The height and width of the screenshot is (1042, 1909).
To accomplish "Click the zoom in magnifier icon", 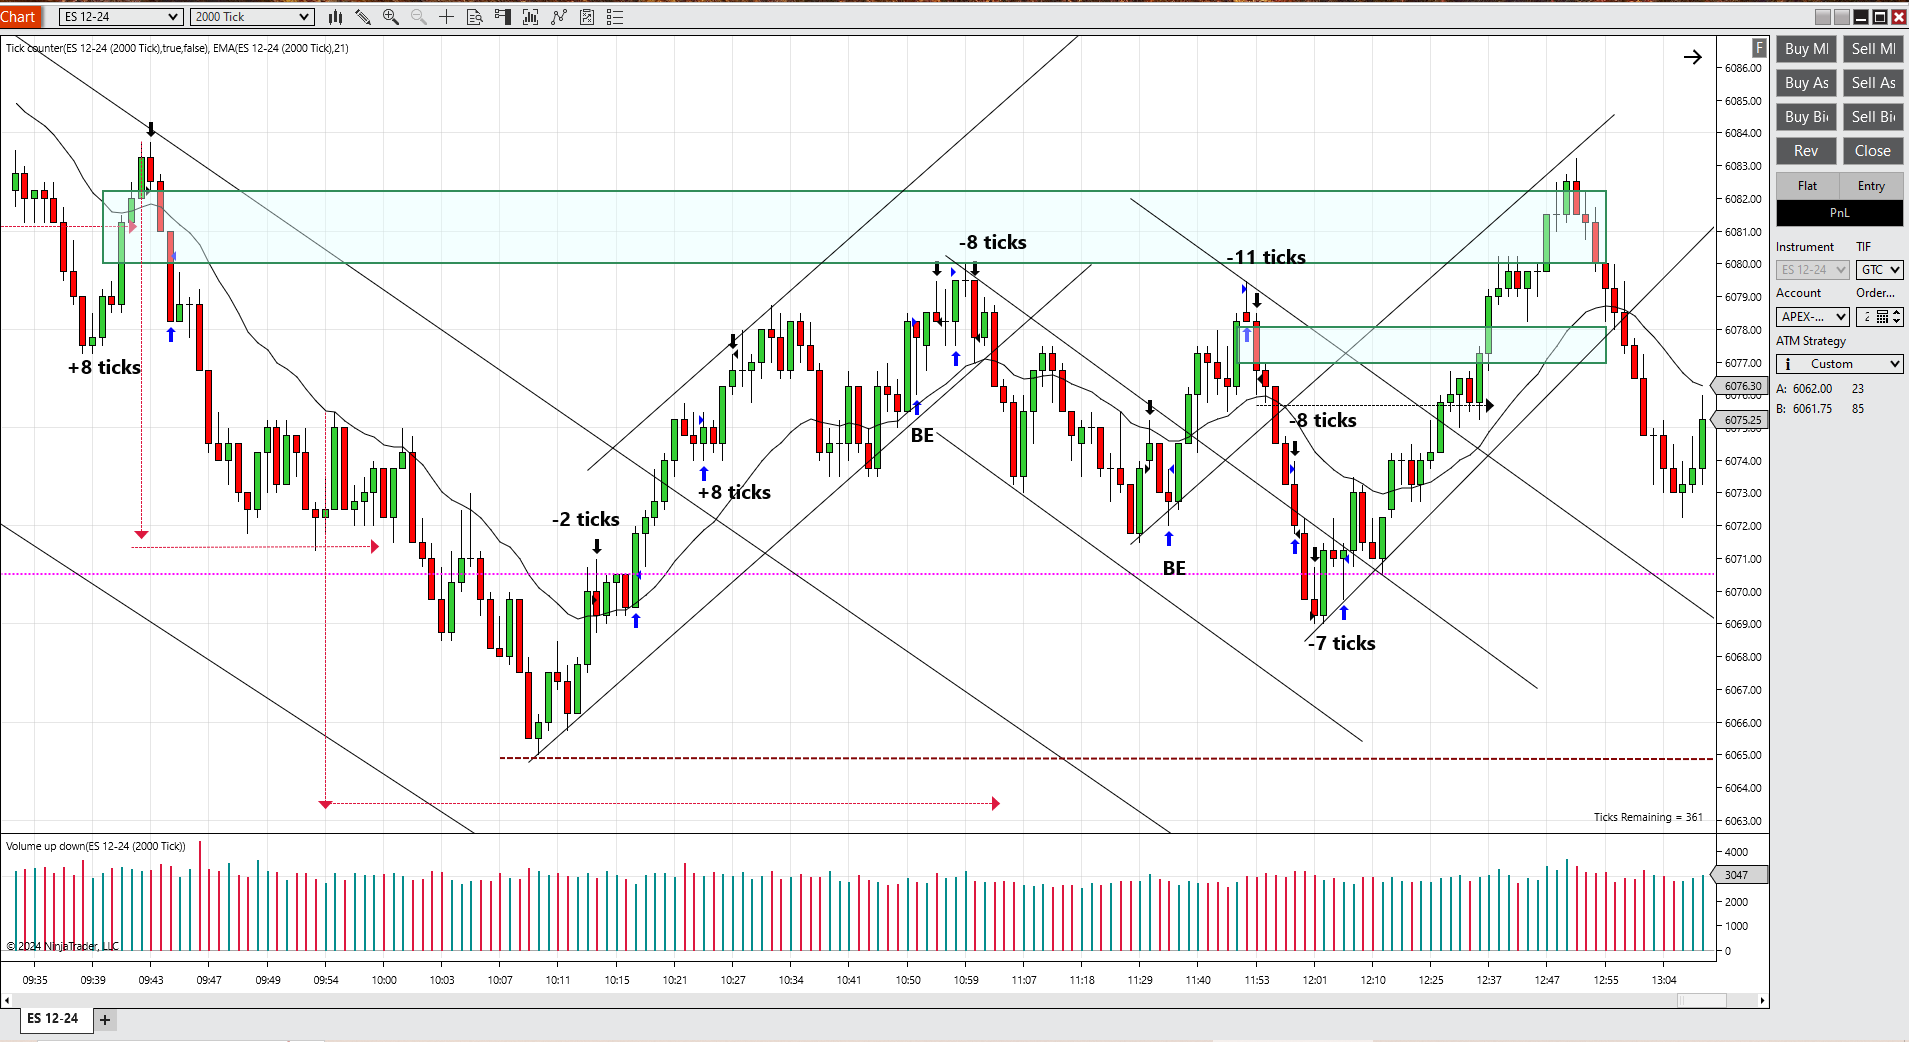I will coord(391,17).
